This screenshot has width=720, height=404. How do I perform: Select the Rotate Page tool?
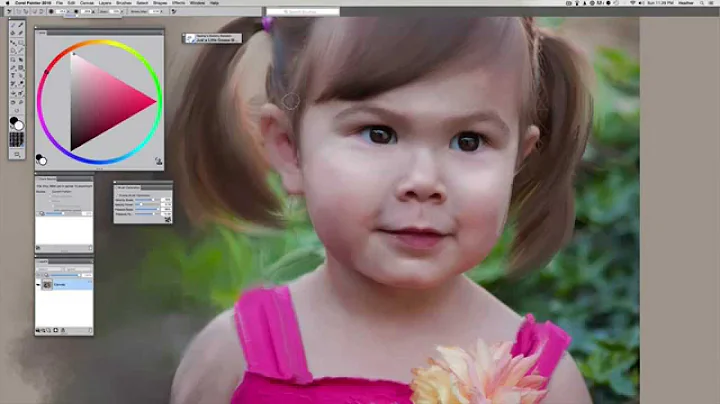(17, 111)
